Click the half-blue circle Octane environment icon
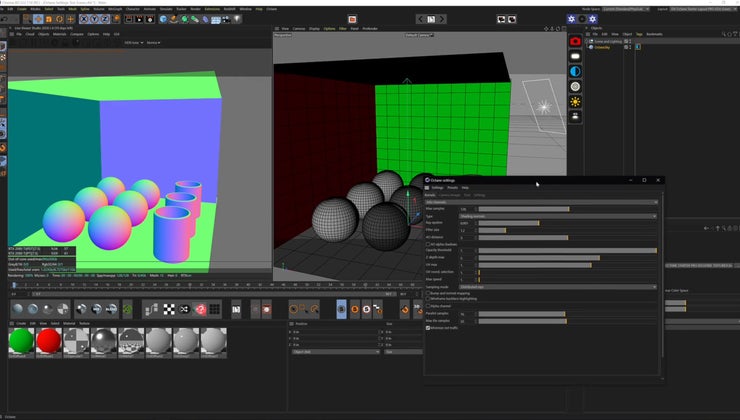 click(x=575, y=71)
